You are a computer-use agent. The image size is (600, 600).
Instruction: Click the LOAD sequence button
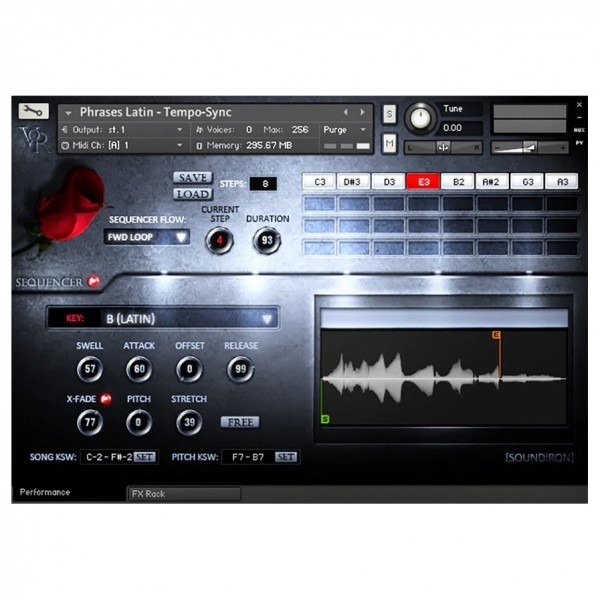click(x=193, y=194)
